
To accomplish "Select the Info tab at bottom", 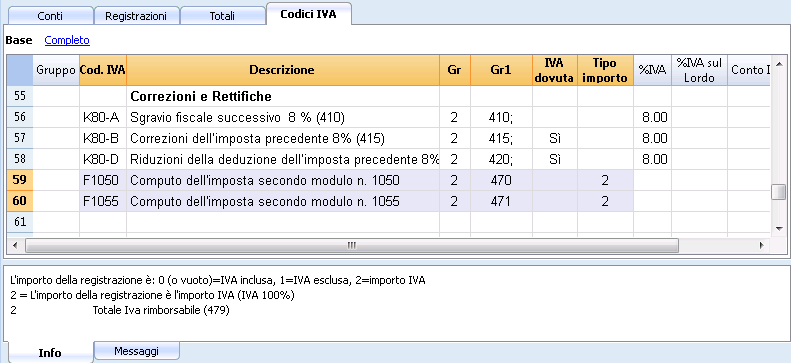I will (50, 352).
